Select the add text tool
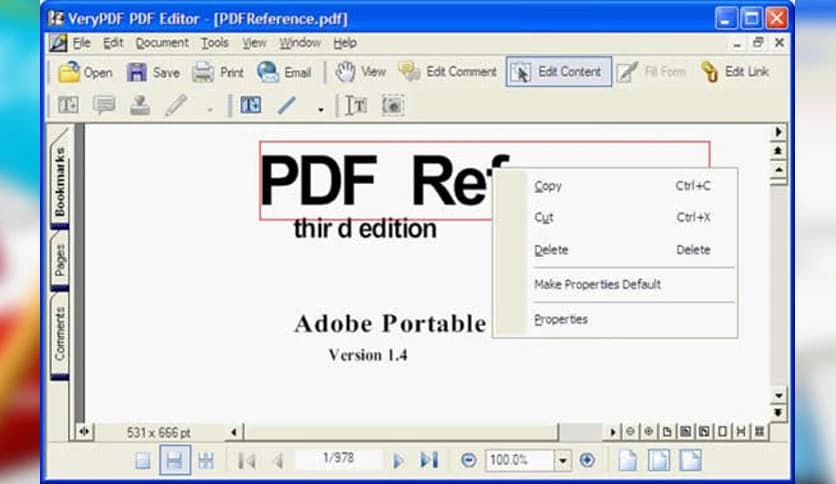Image resolution: width=836 pixels, height=484 pixels. click(356, 106)
